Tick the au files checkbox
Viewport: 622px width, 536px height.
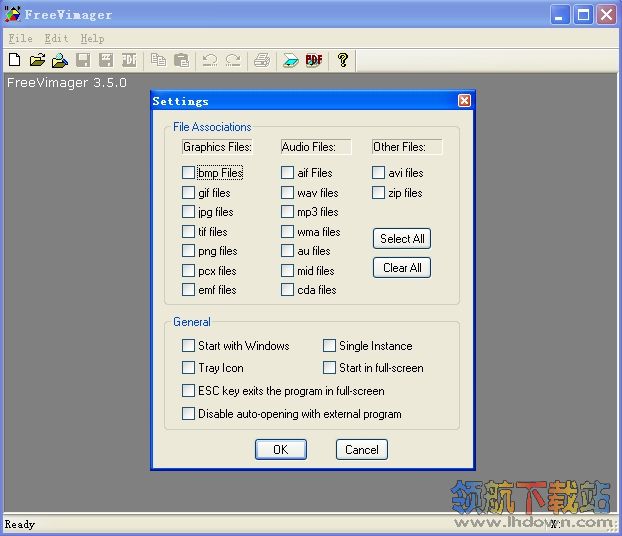point(287,250)
